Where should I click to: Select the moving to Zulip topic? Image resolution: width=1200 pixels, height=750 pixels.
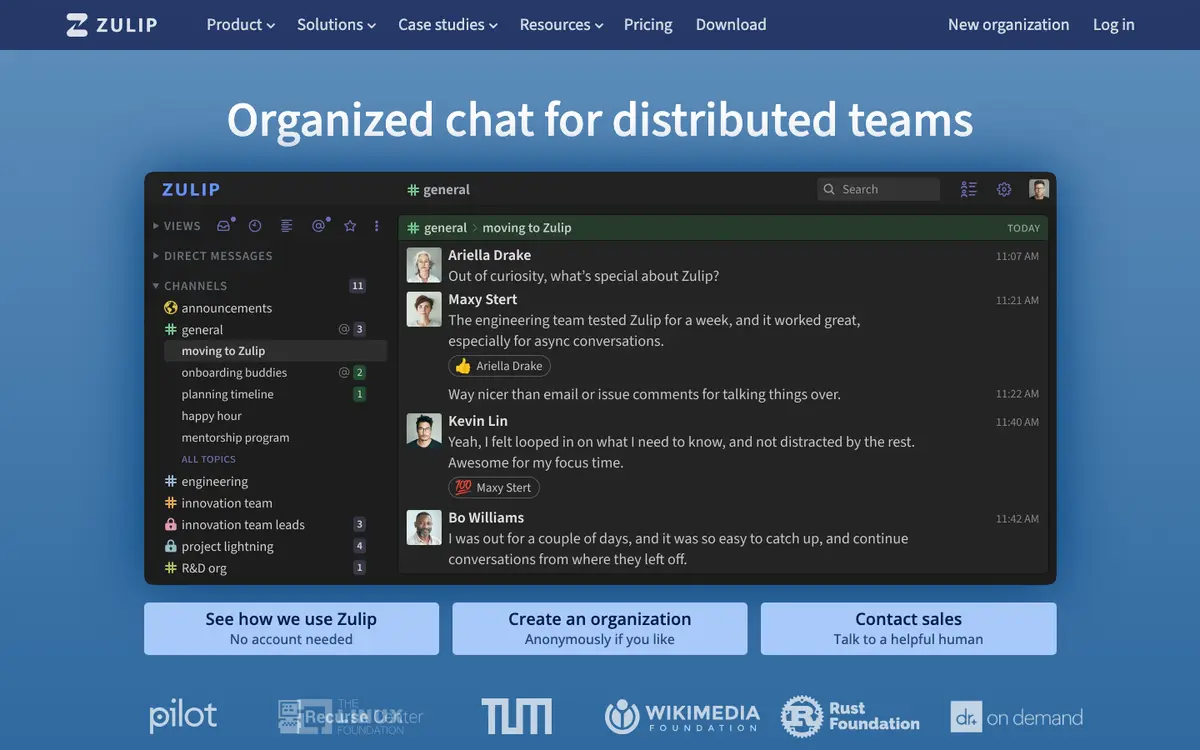click(275, 351)
